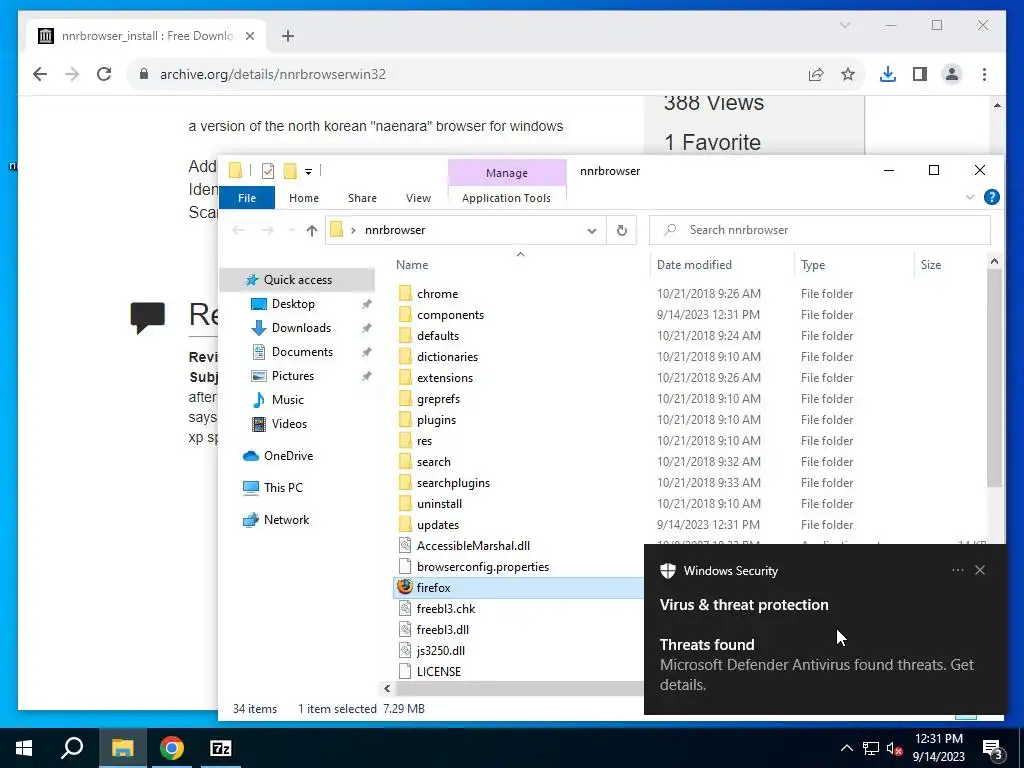Image resolution: width=1024 pixels, height=768 pixels.
Task: Open 7-Zip from the taskbar
Action: coord(221,748)
